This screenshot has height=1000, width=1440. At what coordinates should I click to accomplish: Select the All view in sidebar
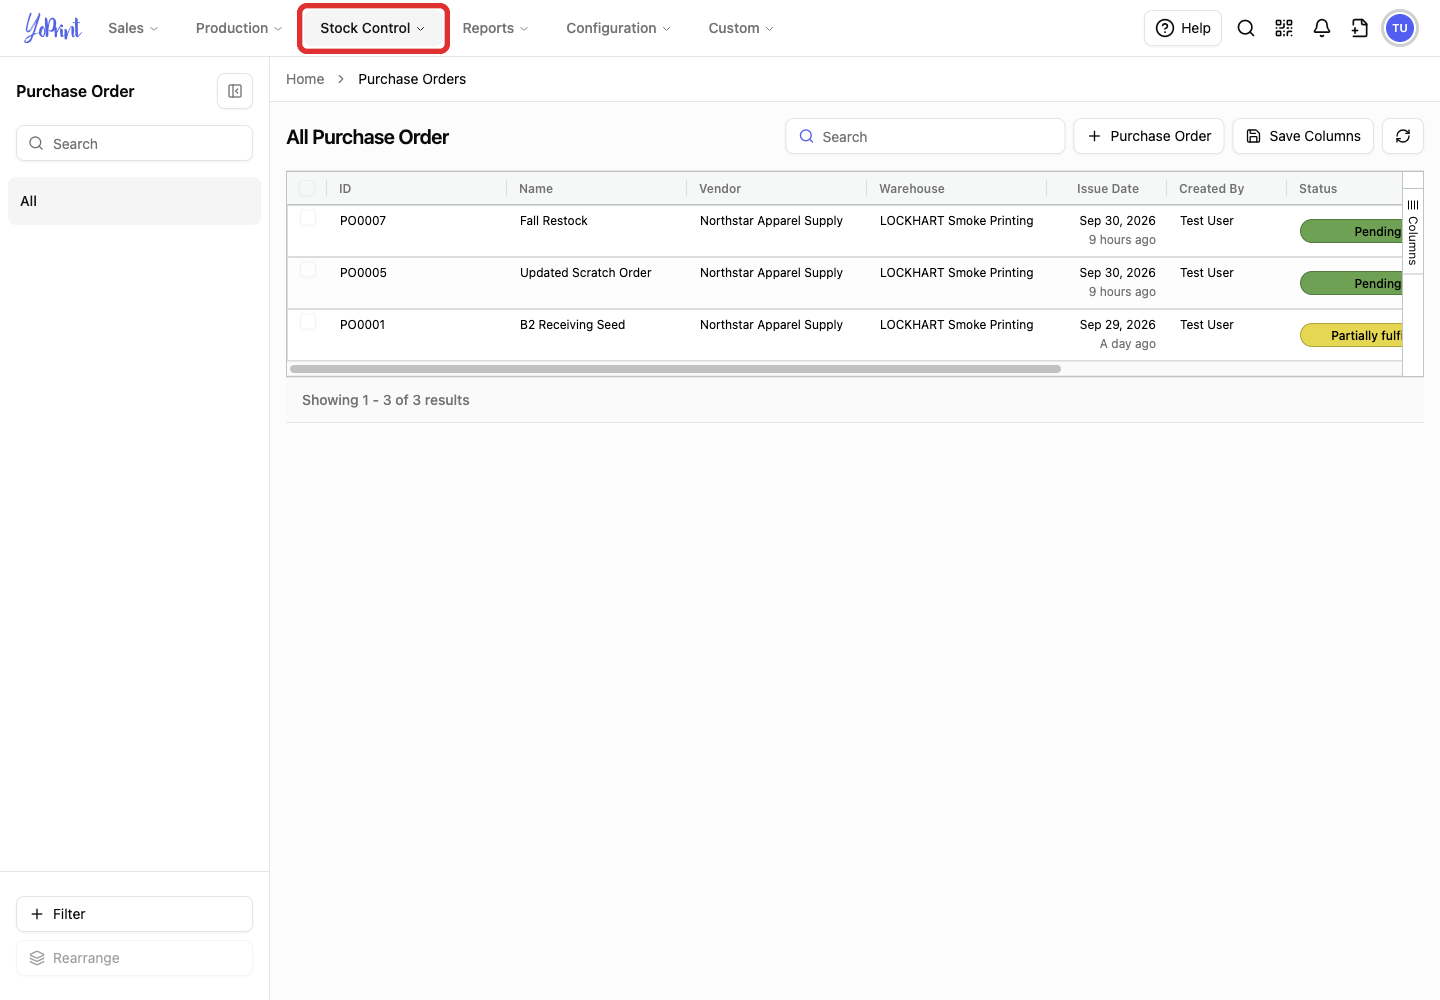[x=134, y=201]
